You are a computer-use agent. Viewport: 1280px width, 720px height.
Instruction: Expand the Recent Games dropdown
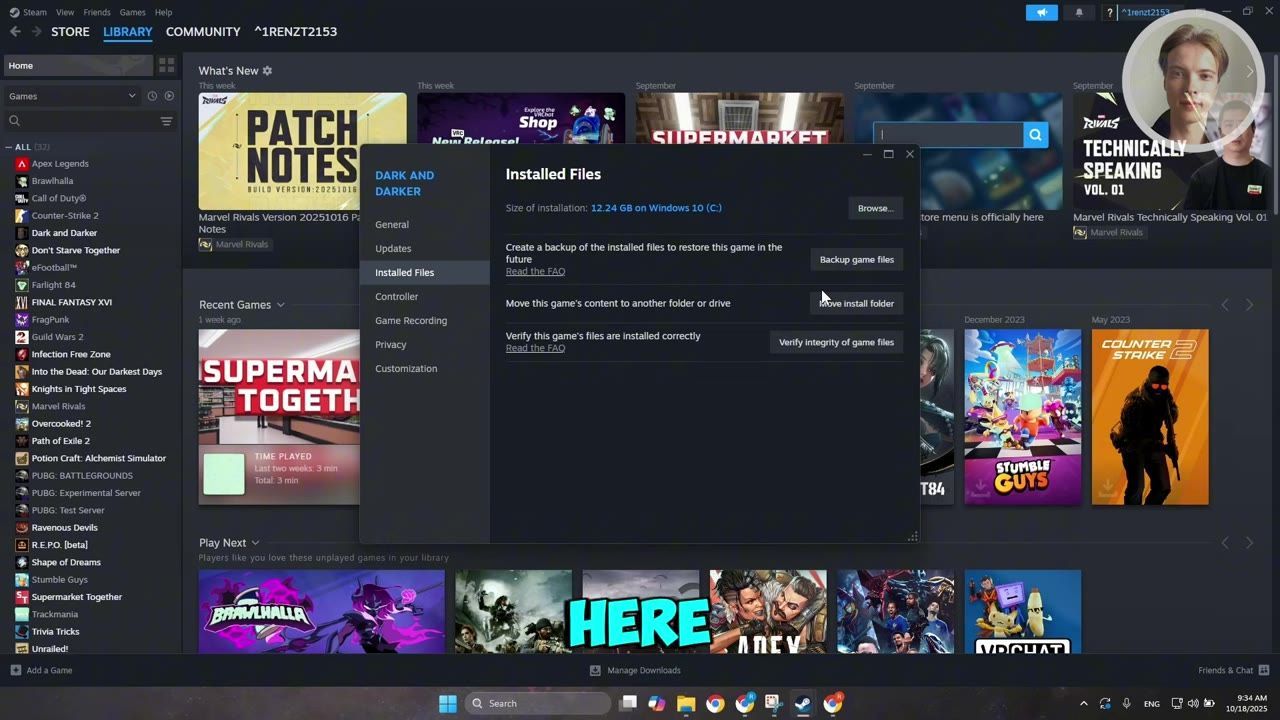(x=280, y=305)
